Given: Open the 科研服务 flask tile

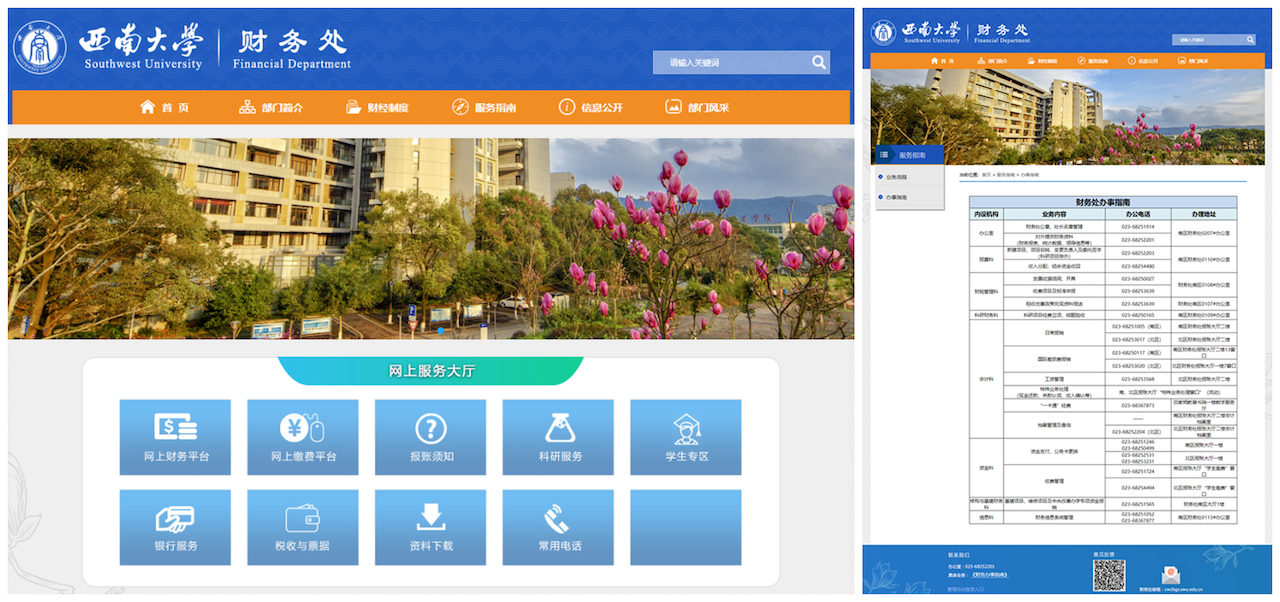Looking at the screenshot, I should (559, 437).
